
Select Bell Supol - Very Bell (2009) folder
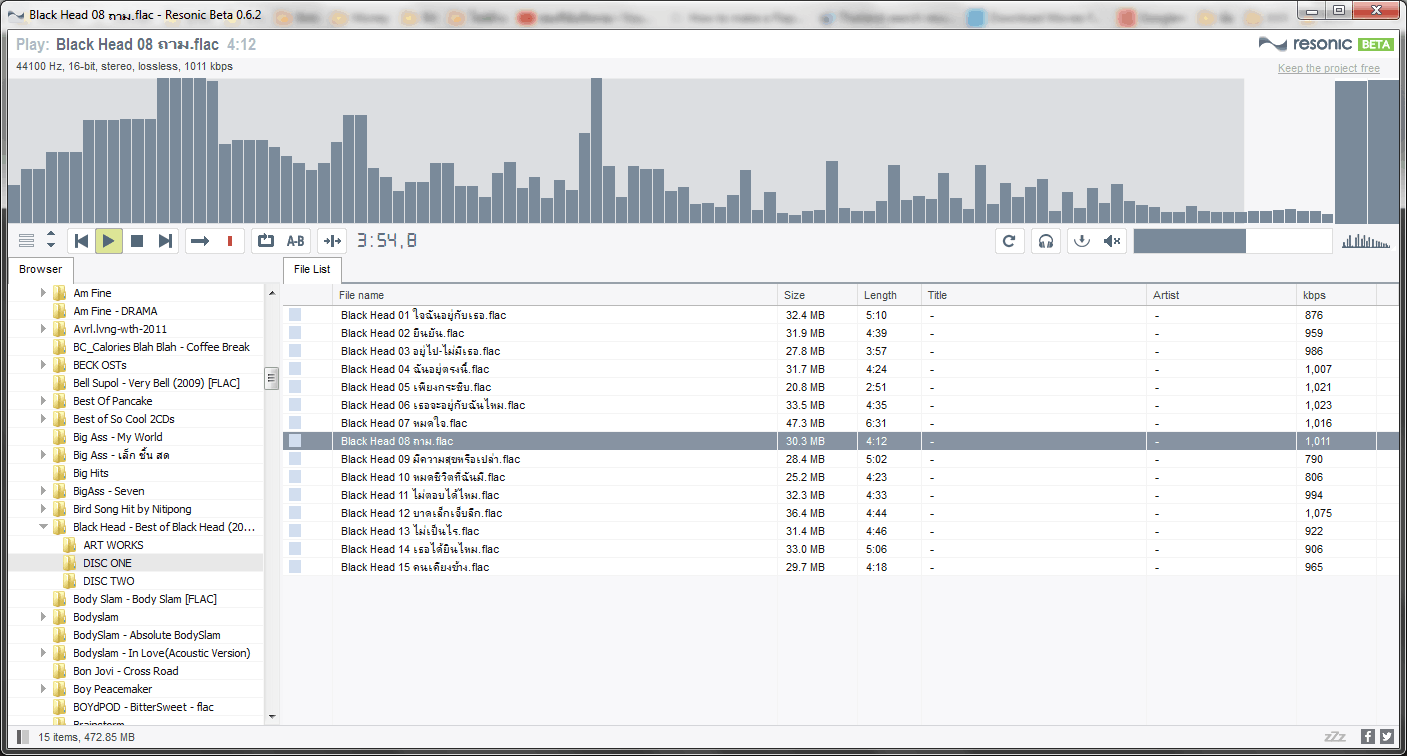click(x=156, y=383)
